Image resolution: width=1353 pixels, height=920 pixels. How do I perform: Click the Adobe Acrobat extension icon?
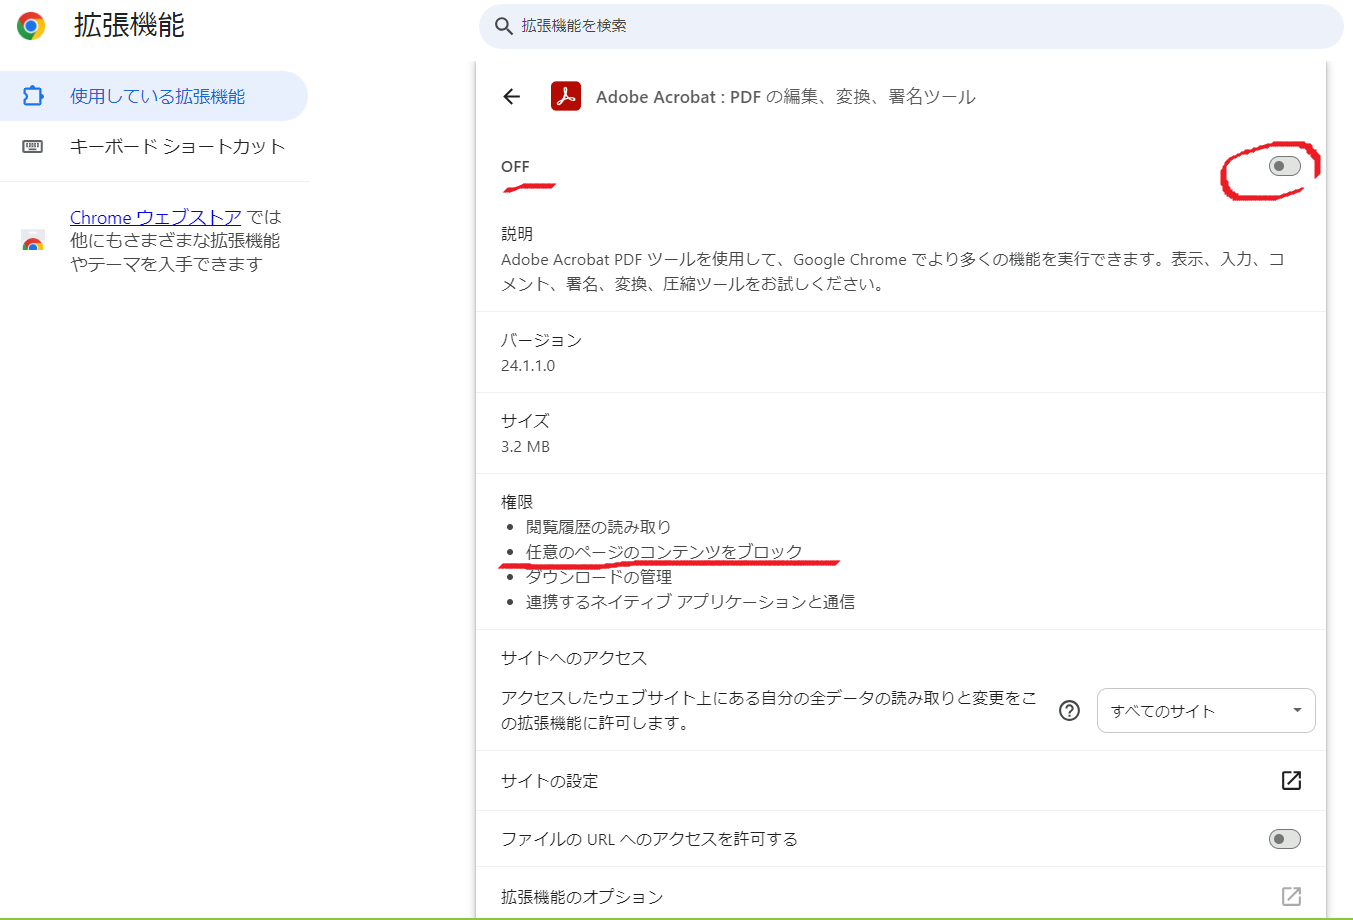(x=566, y=96)
